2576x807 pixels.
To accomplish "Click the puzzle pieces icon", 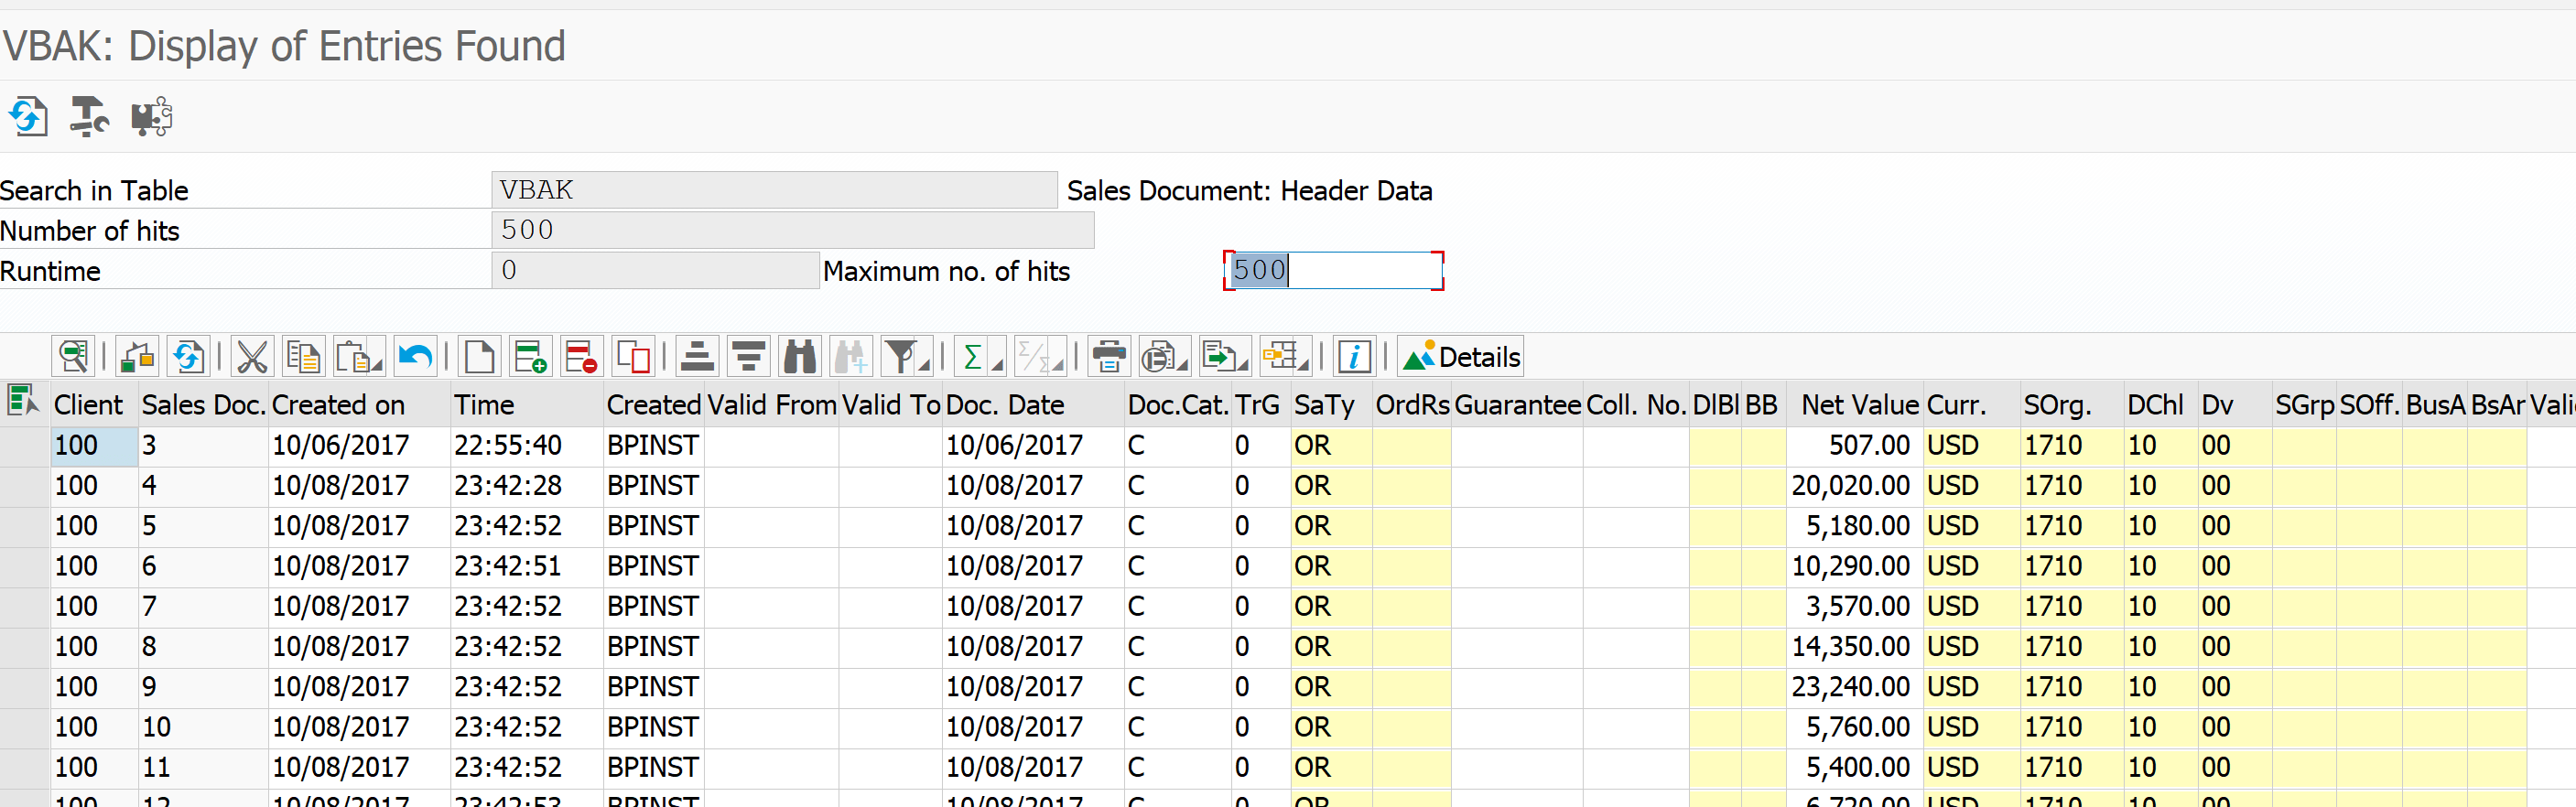I will 151,117.
